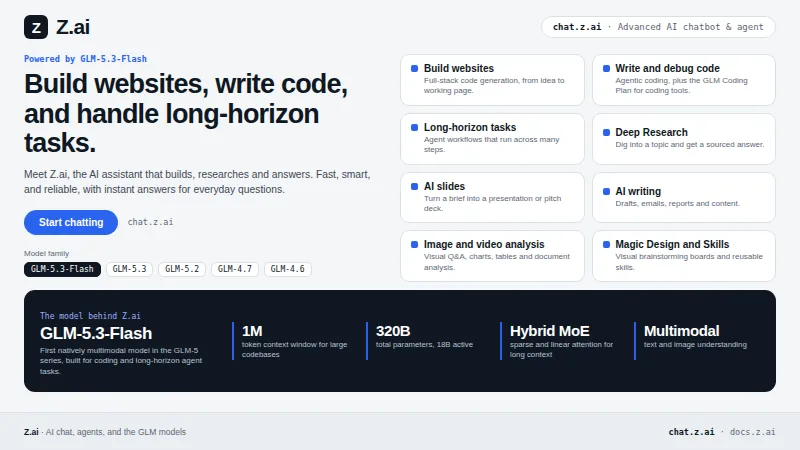Click footer 'Z.ai · AI chat, agents' text
Viewport: 800px width, 450px height.
click(105, 432)
